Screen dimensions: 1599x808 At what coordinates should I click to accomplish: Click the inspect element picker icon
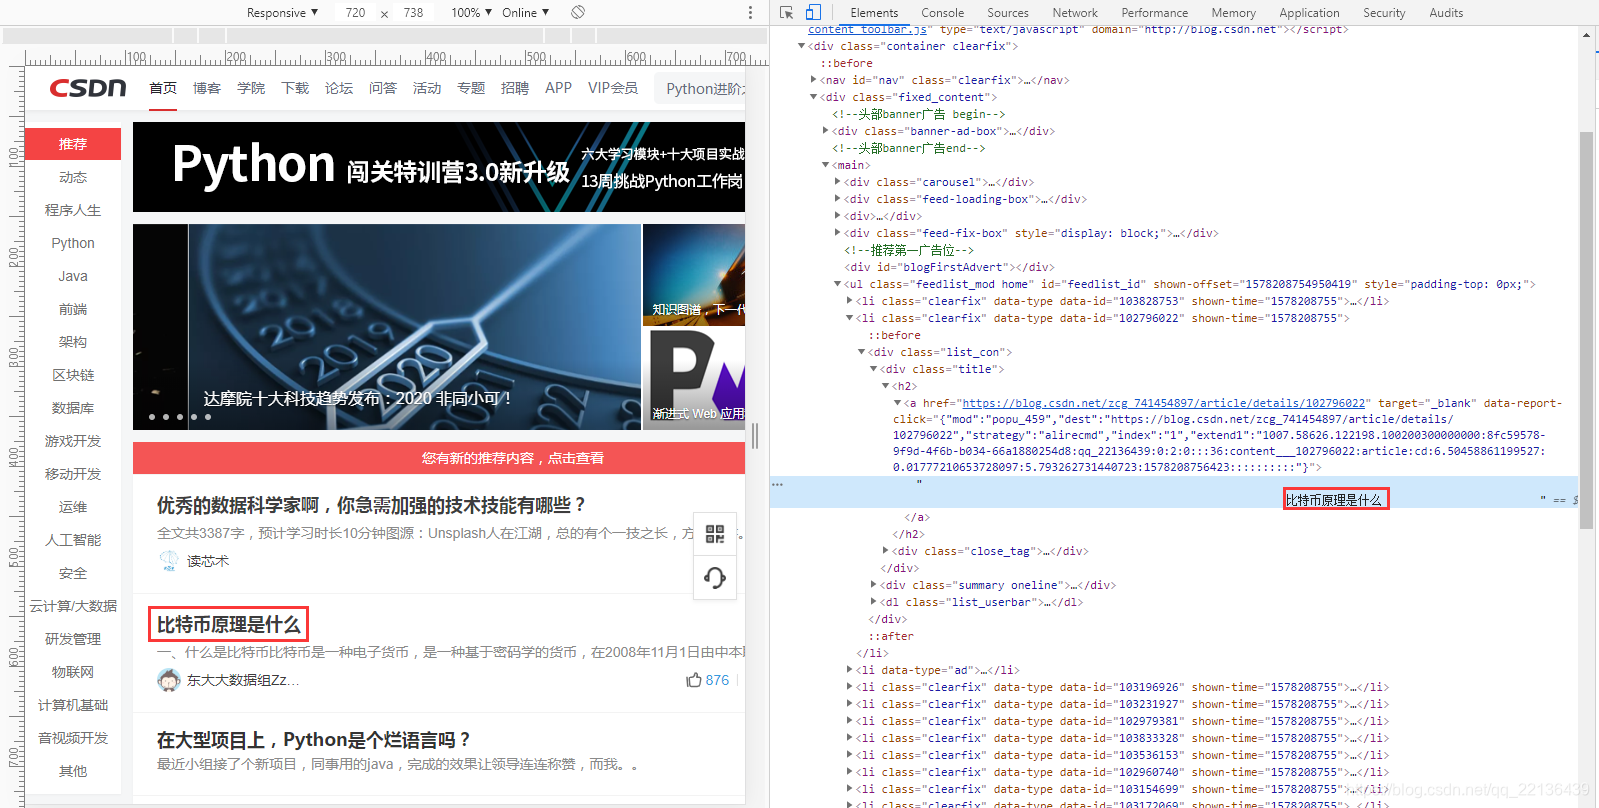(x=786, y=12)
